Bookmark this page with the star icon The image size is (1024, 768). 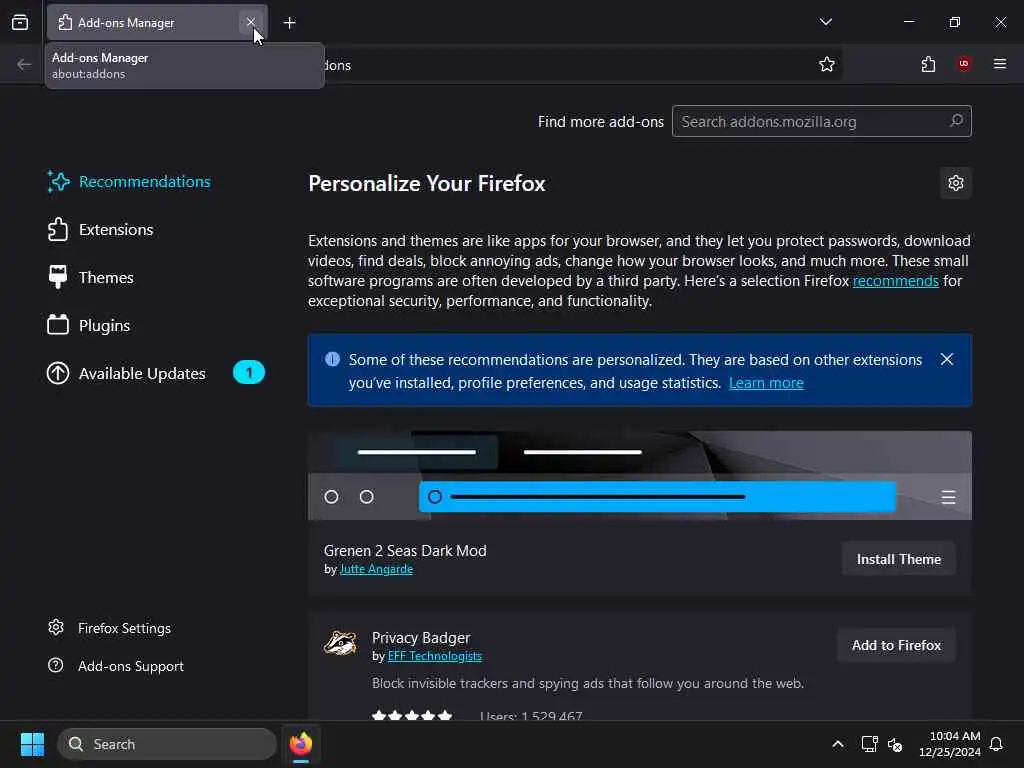click(x=827, y=64)
